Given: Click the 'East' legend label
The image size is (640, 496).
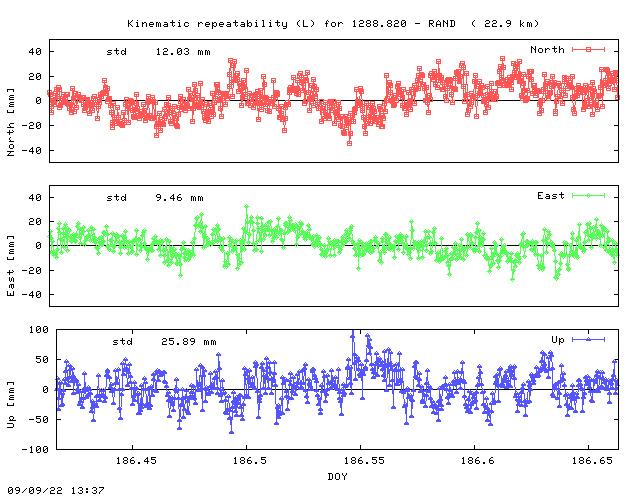Looking at the screenshot, I should pyautogui.click(x=551, y=196).
